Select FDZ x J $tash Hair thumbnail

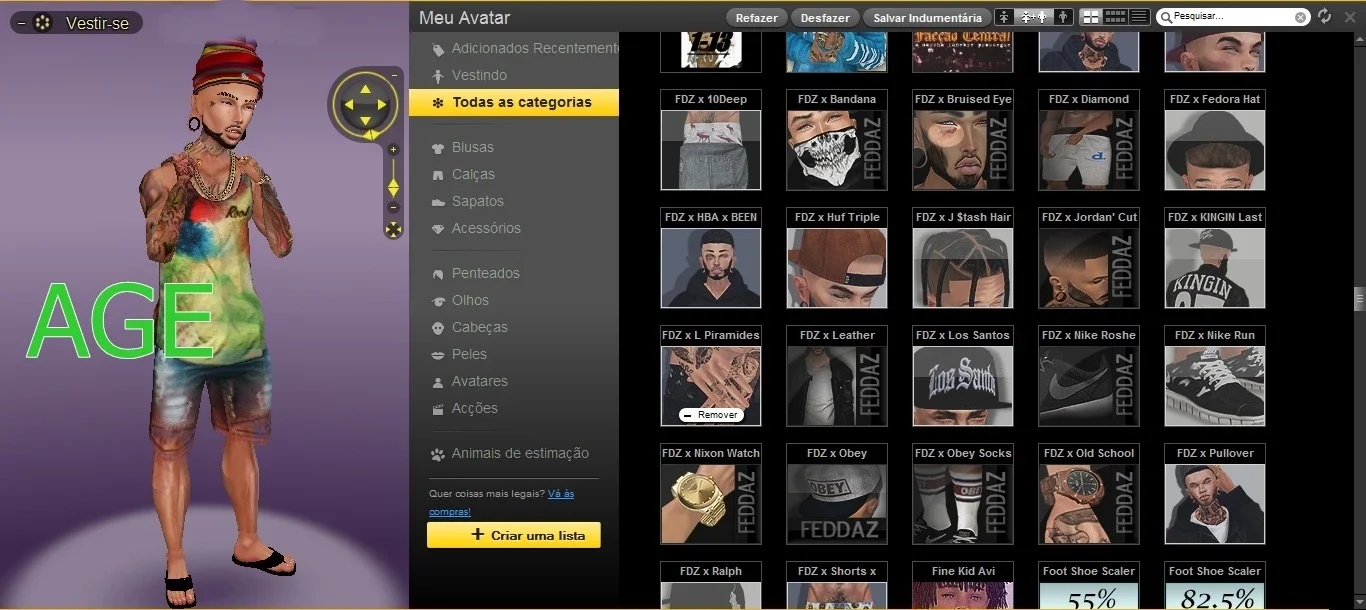963,267
